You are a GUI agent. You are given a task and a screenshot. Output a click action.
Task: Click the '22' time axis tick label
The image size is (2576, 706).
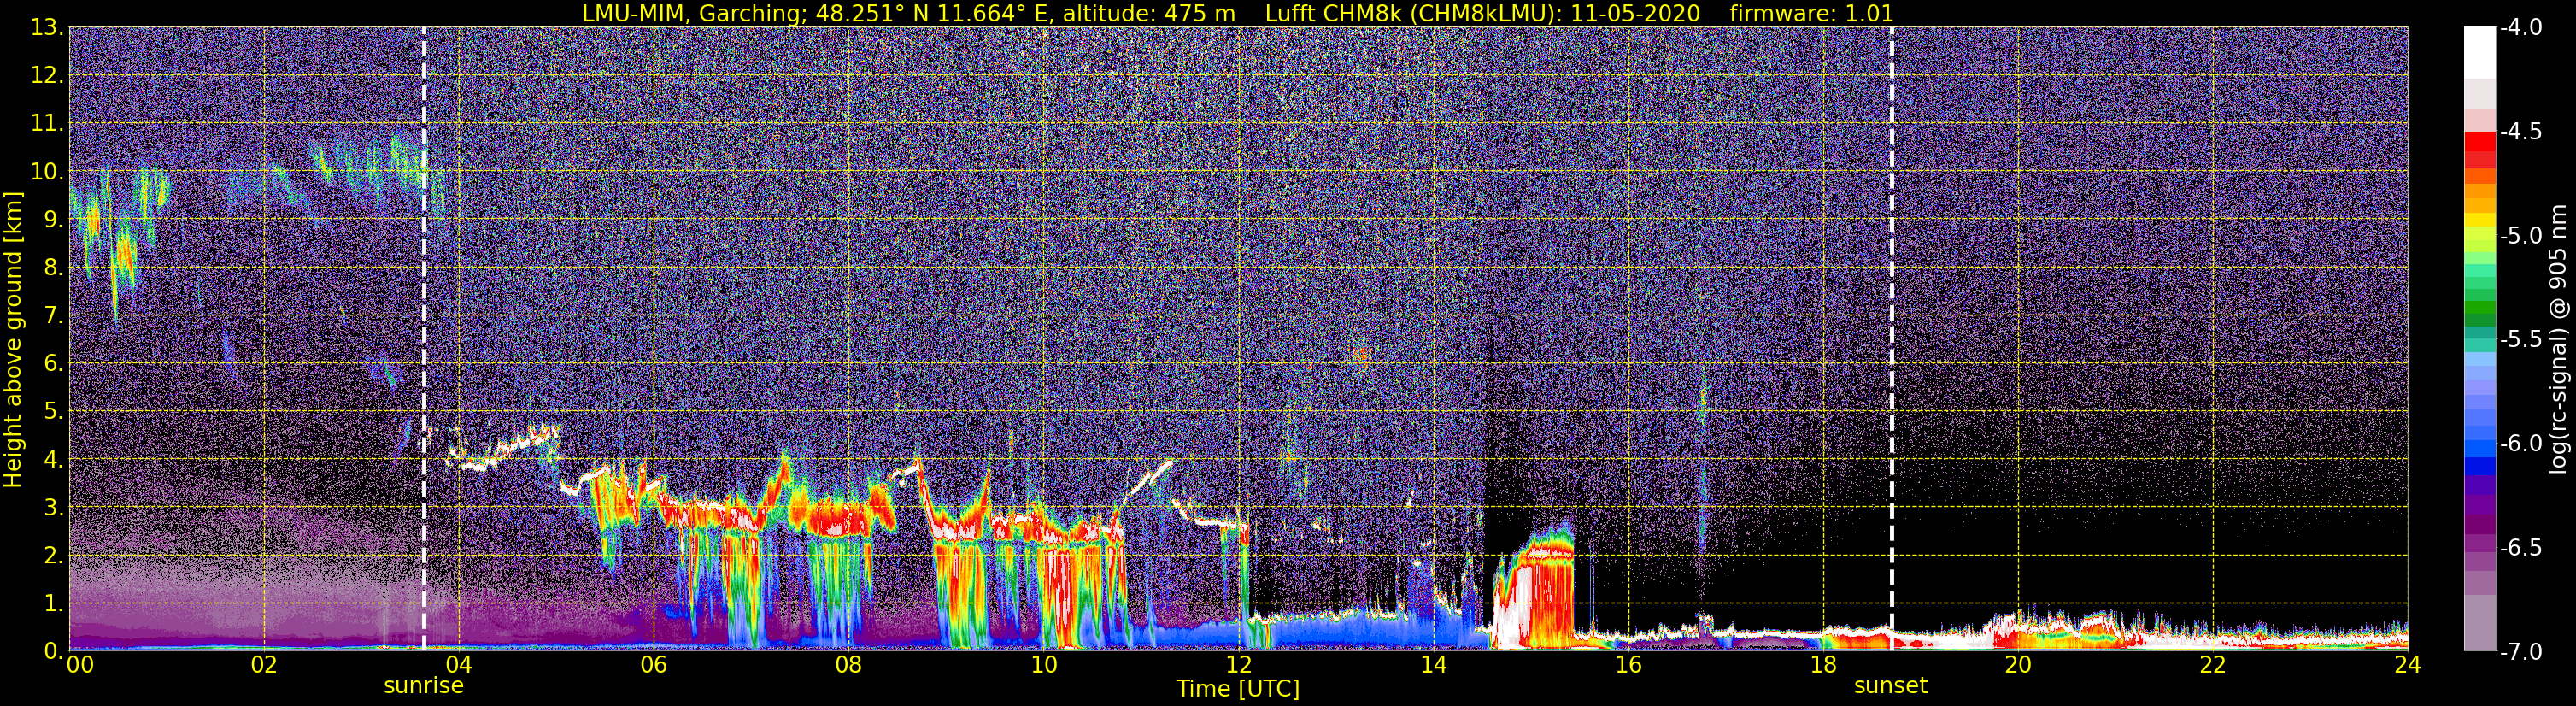[x=2213, y=666]
